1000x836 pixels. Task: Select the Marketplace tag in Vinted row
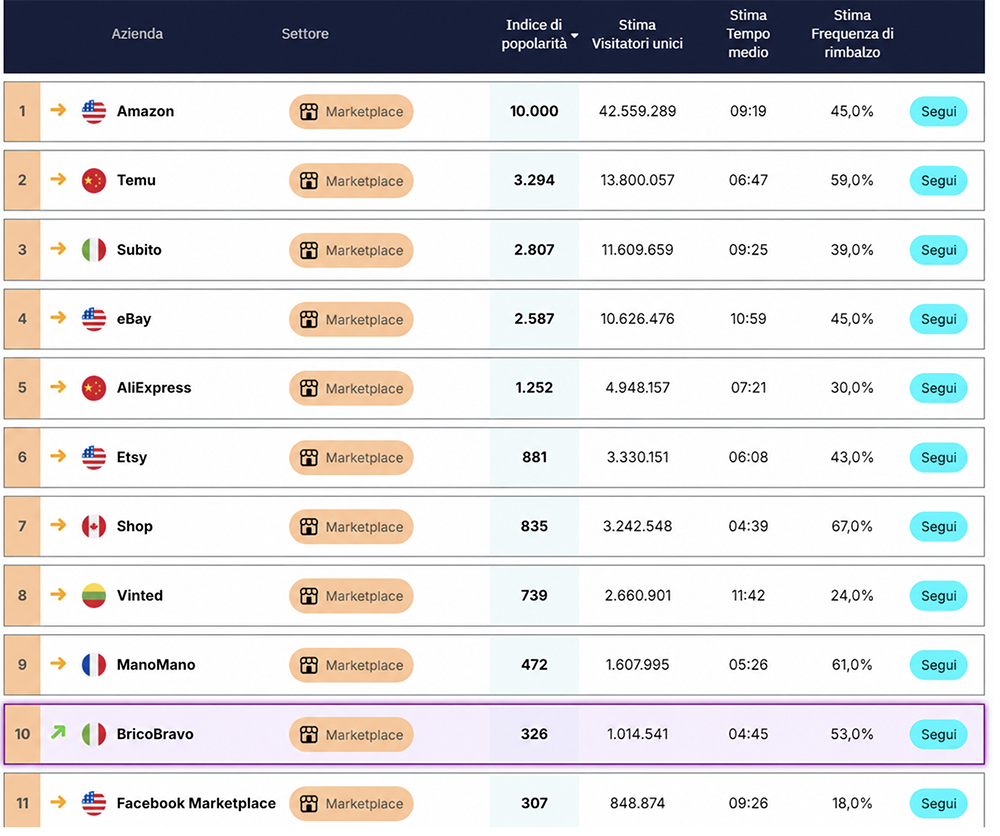[351, 596]
